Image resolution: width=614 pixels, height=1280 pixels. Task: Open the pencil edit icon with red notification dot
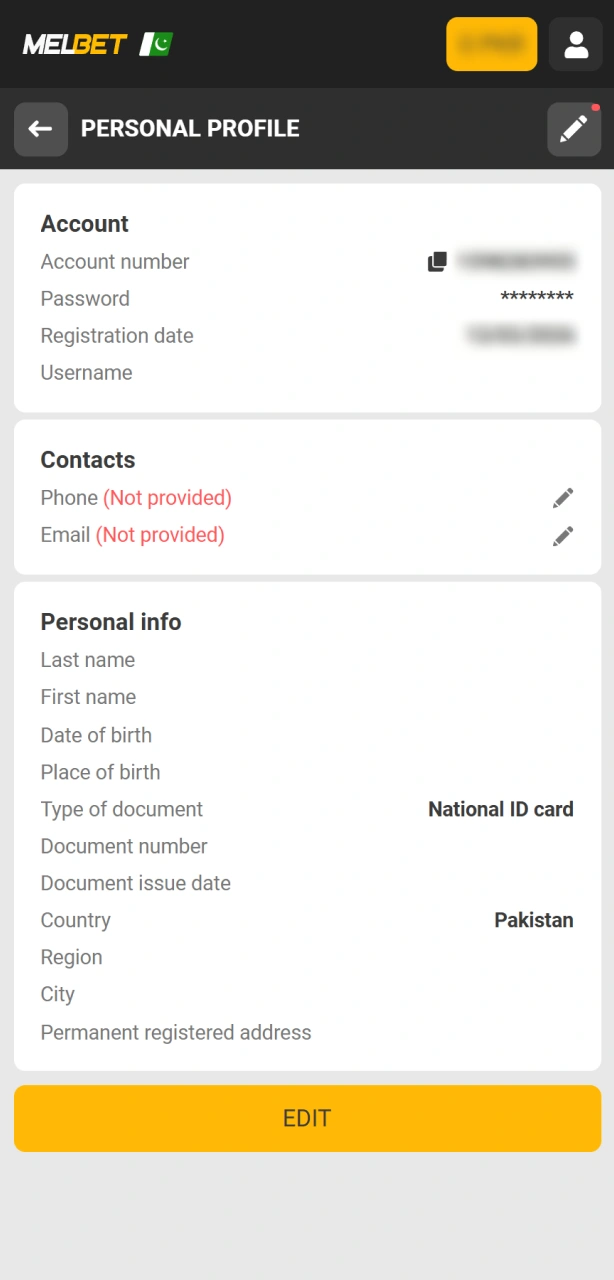pos(573,128)
